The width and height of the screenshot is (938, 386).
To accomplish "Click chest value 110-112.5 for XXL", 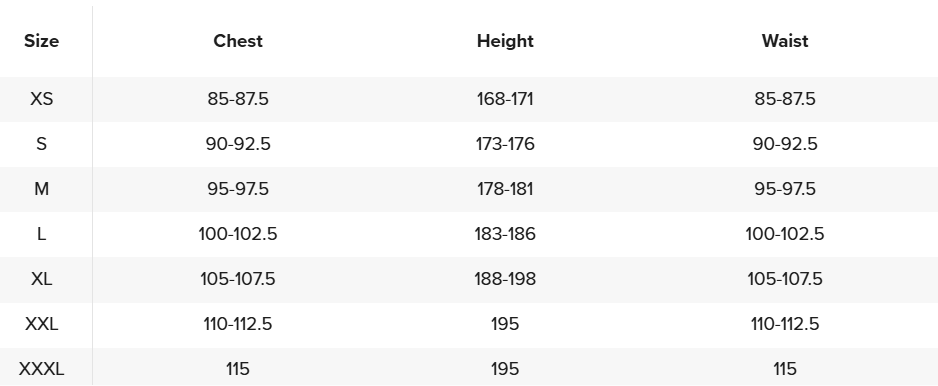I will pos(237,324).
